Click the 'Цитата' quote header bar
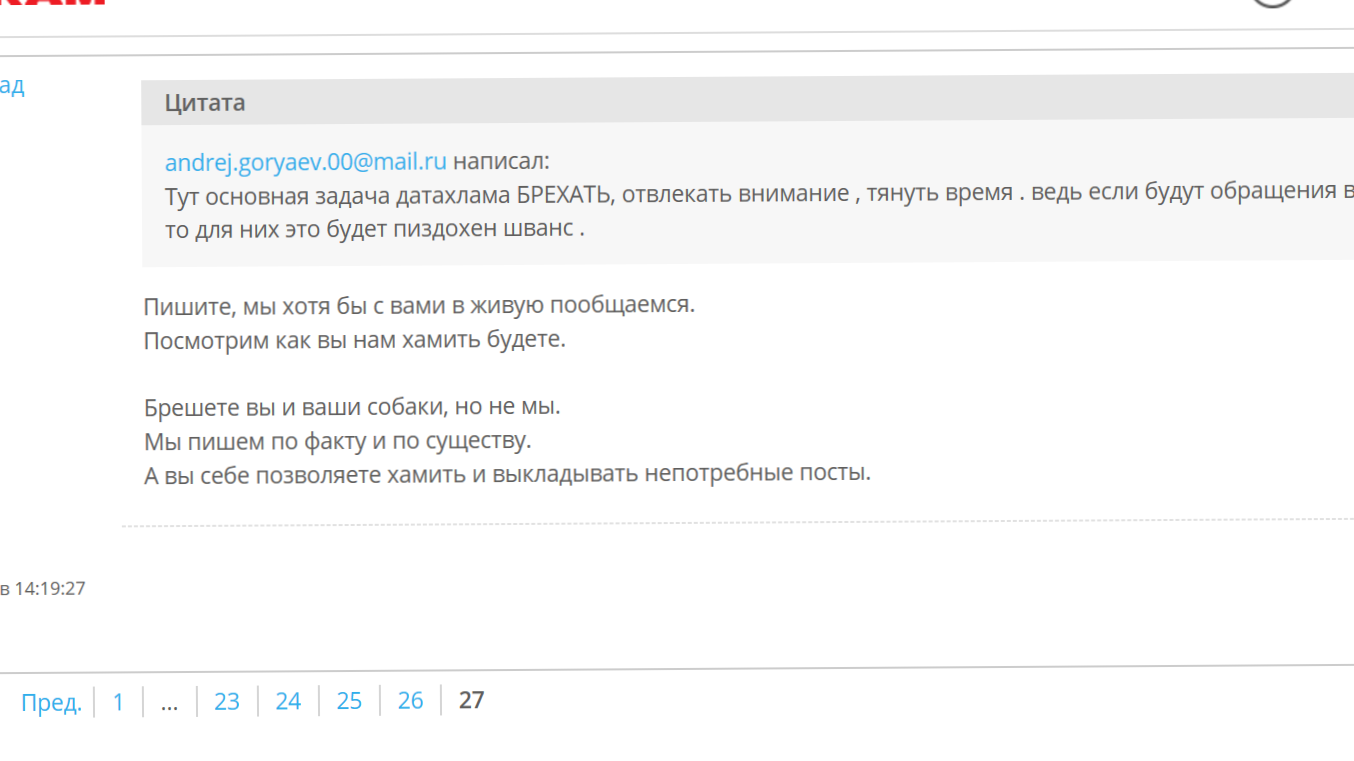 (x=205, y=102)
